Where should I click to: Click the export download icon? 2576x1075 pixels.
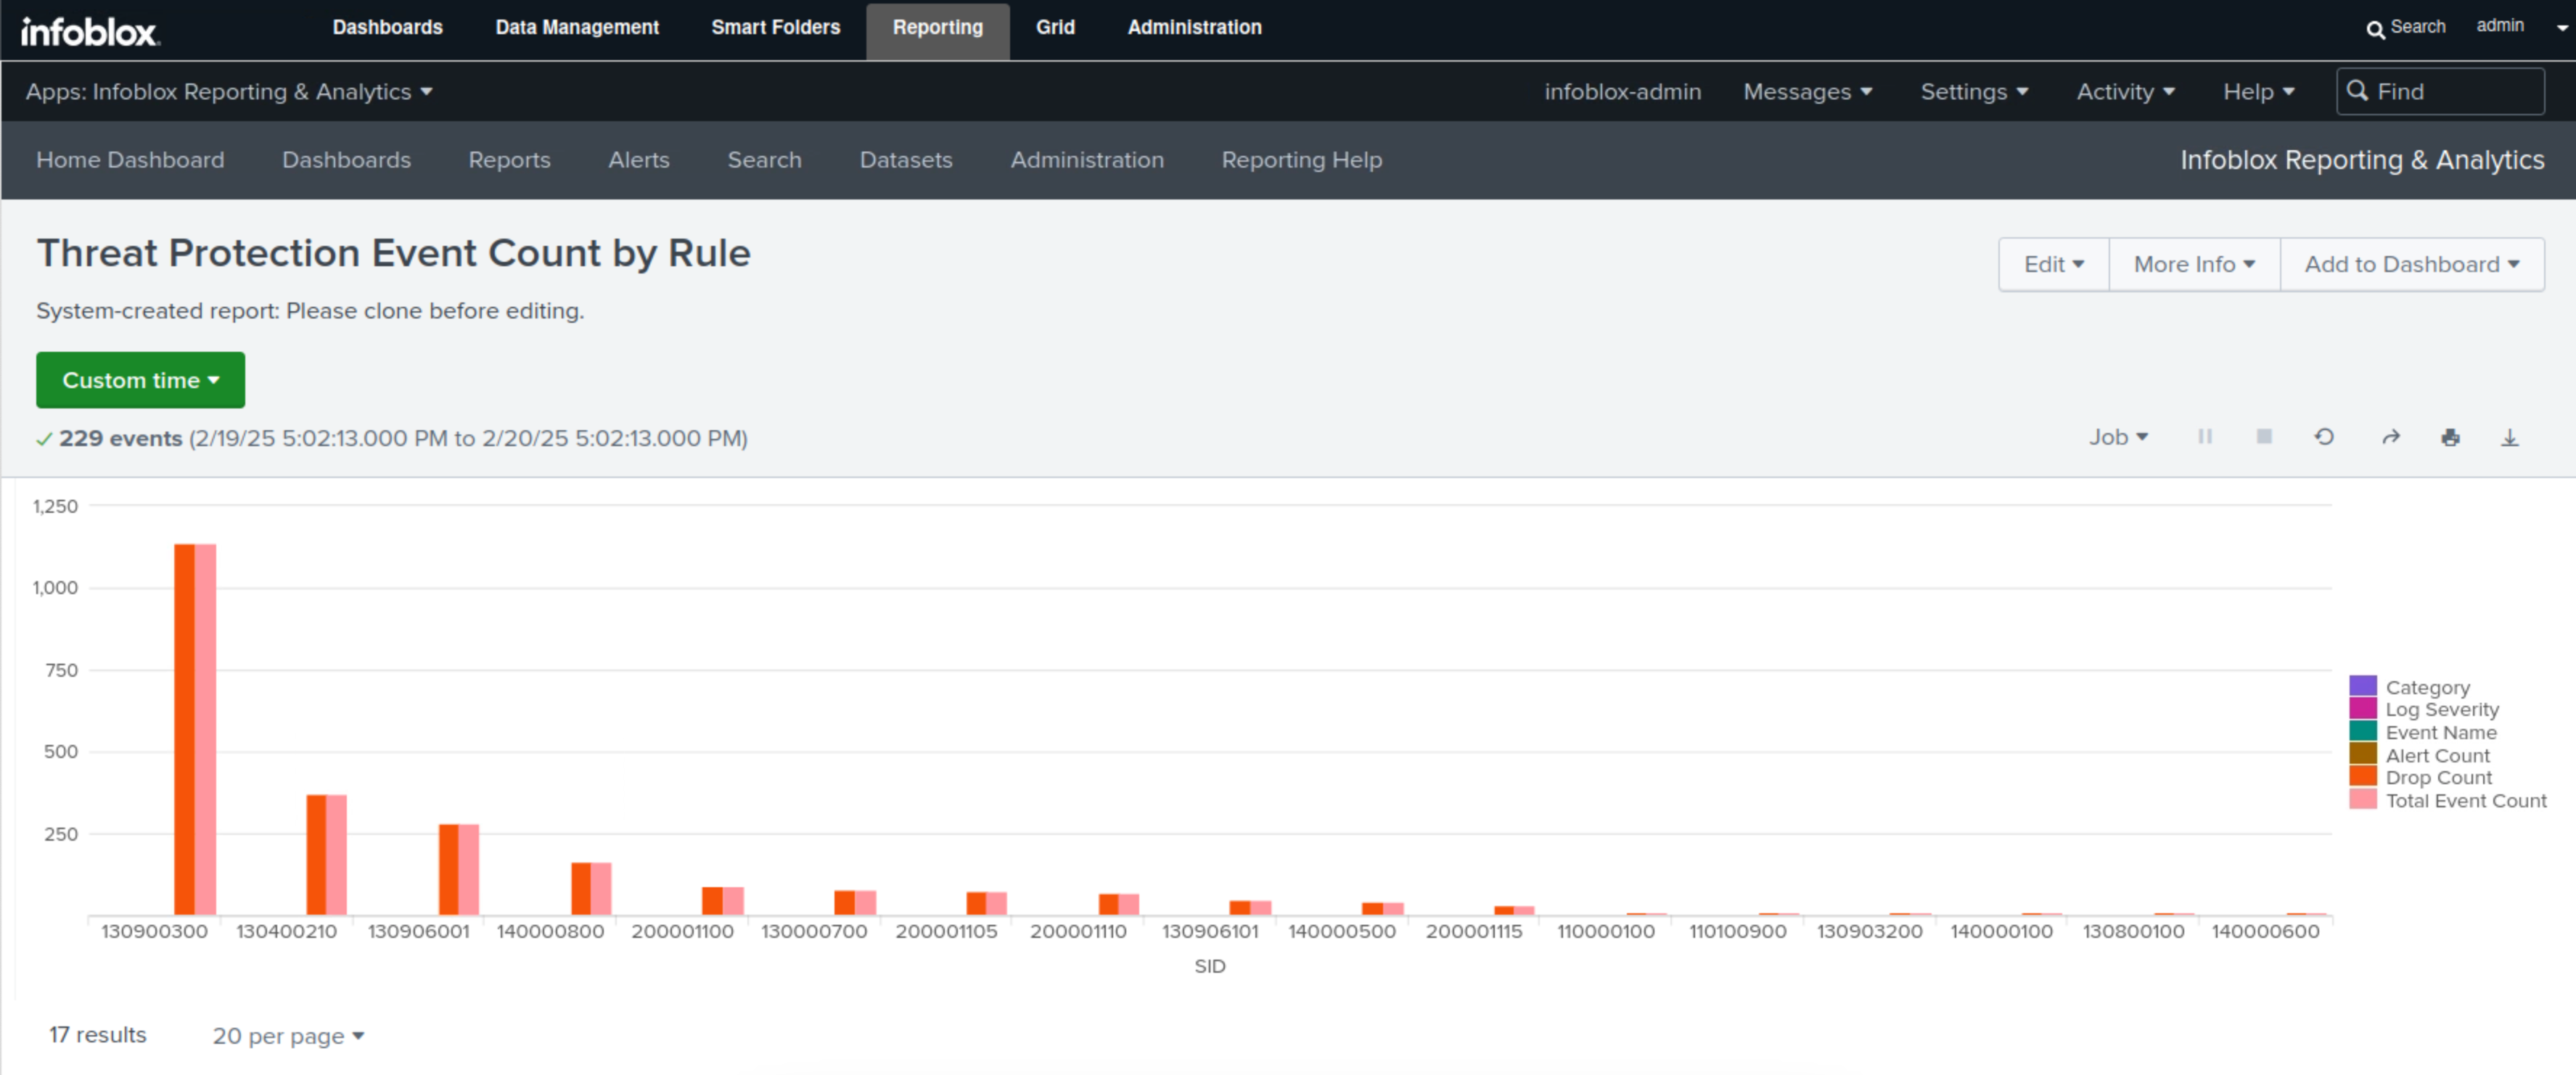2509,437
